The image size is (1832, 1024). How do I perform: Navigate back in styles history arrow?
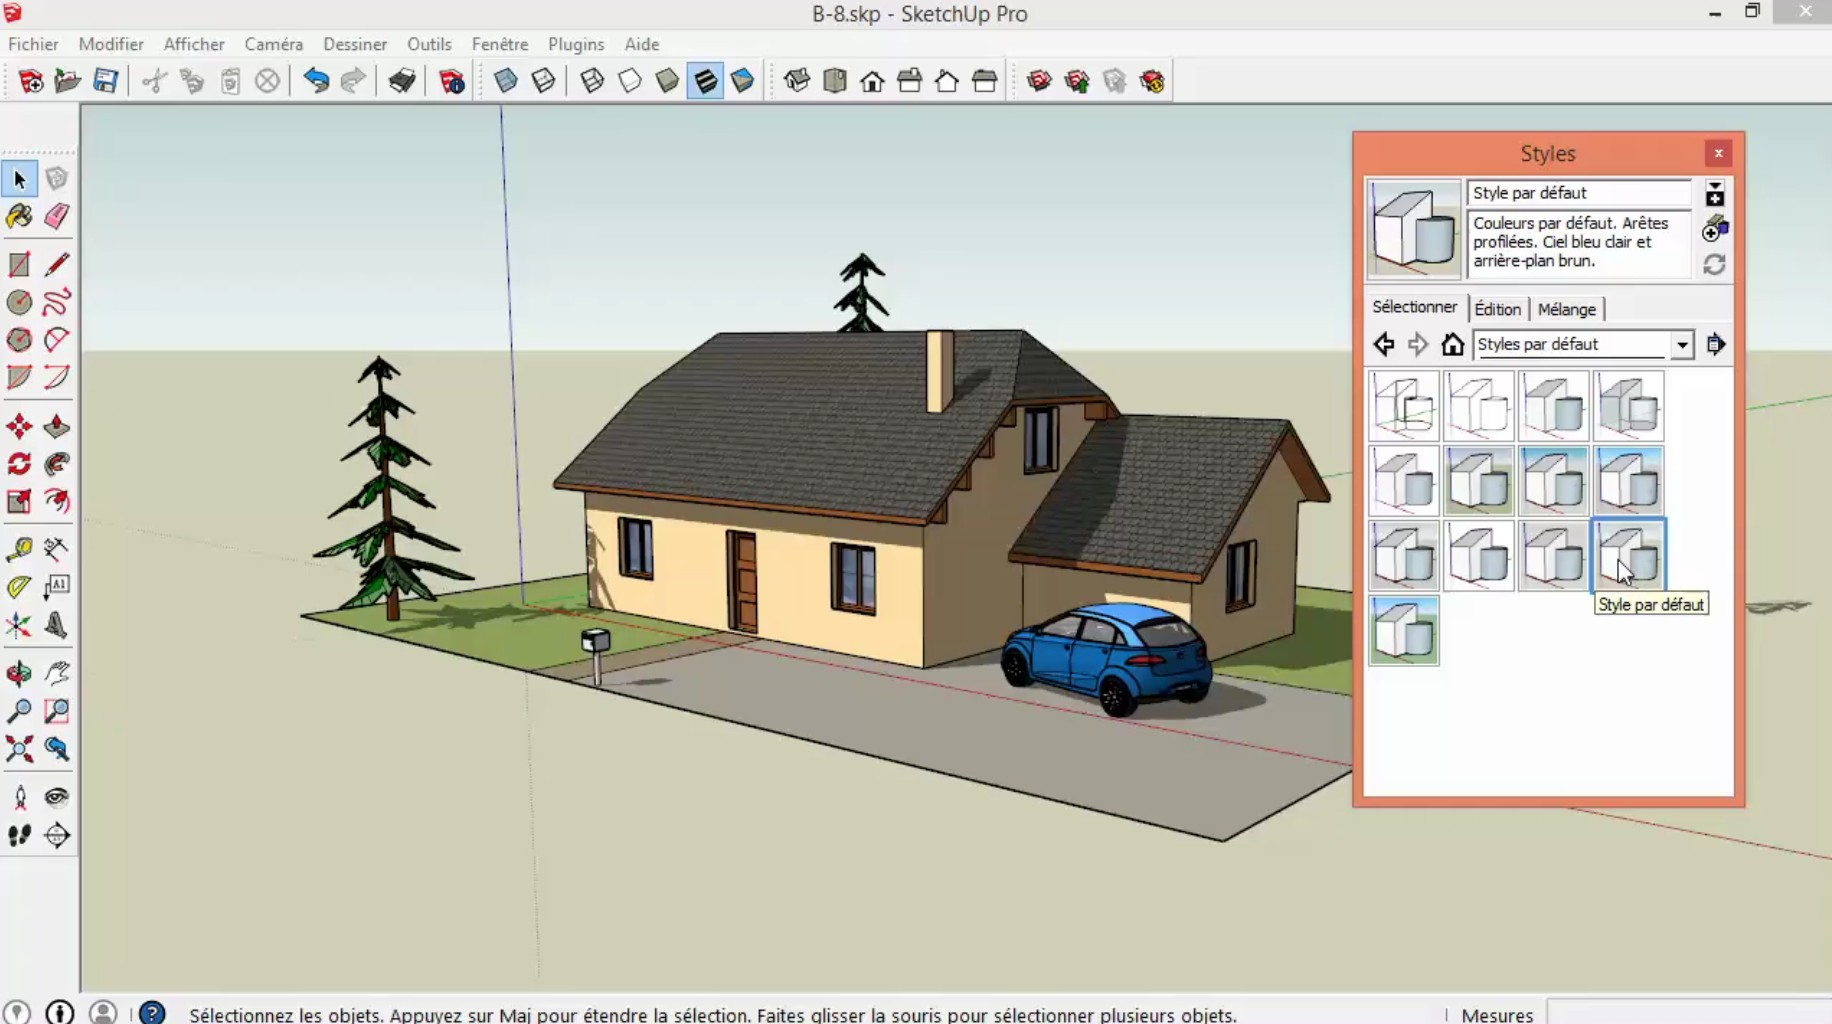coord(1384,344)
